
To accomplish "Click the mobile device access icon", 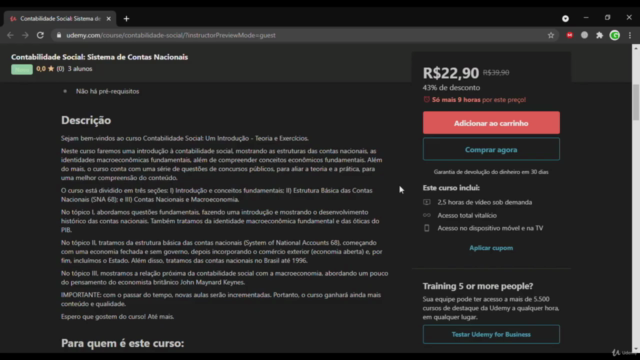I will pos(427,228).
